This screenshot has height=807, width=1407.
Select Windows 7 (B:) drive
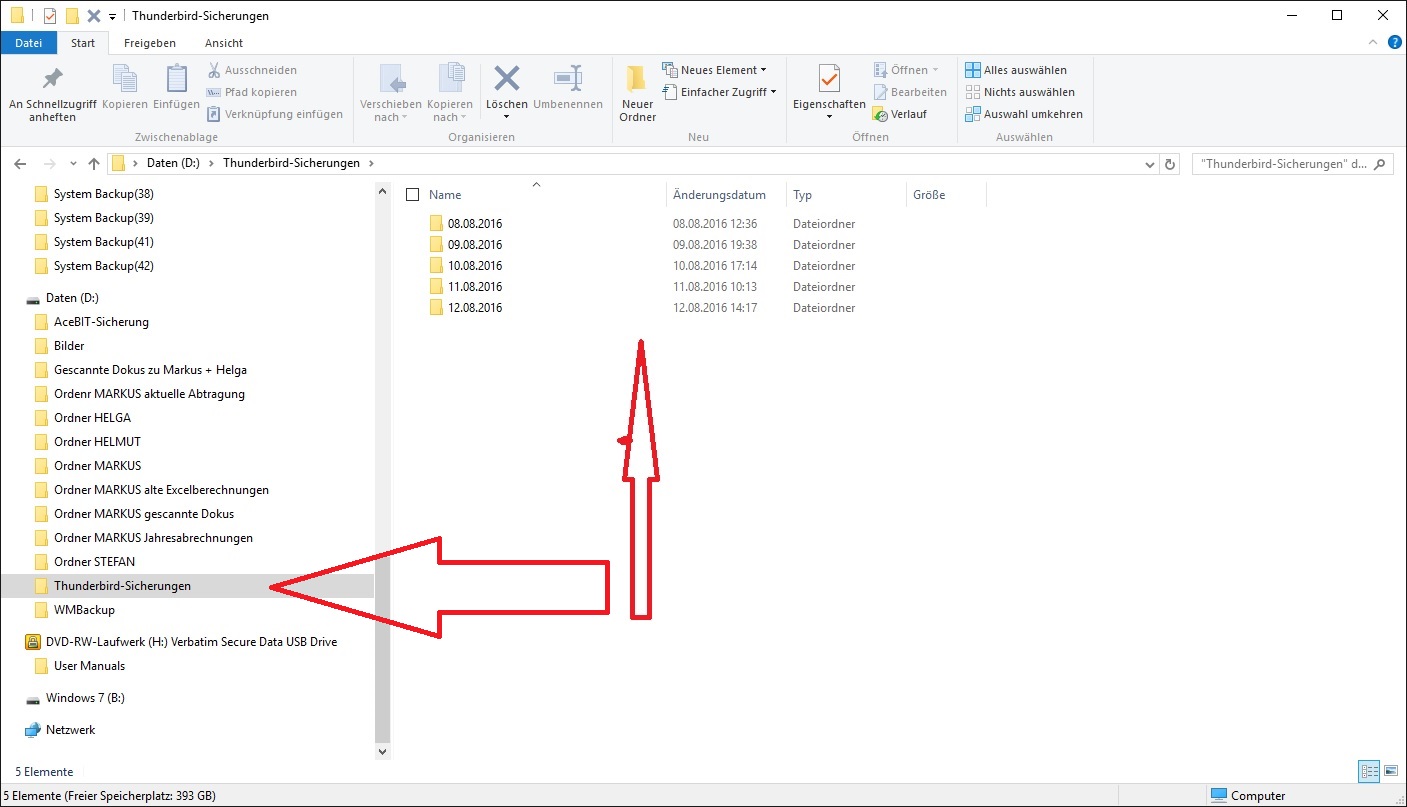pyautogui.click(x=85, y=698)
